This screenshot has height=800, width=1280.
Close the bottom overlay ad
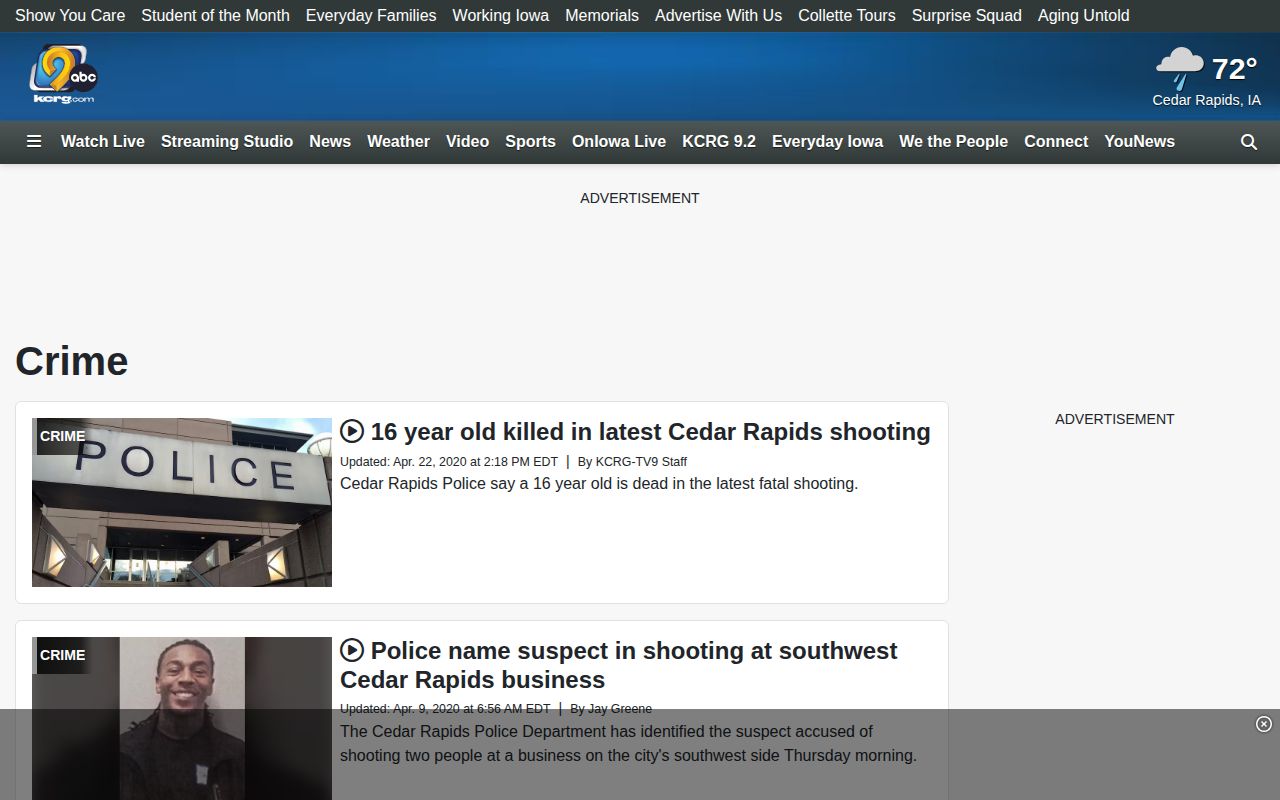(x=1264, y=724)
